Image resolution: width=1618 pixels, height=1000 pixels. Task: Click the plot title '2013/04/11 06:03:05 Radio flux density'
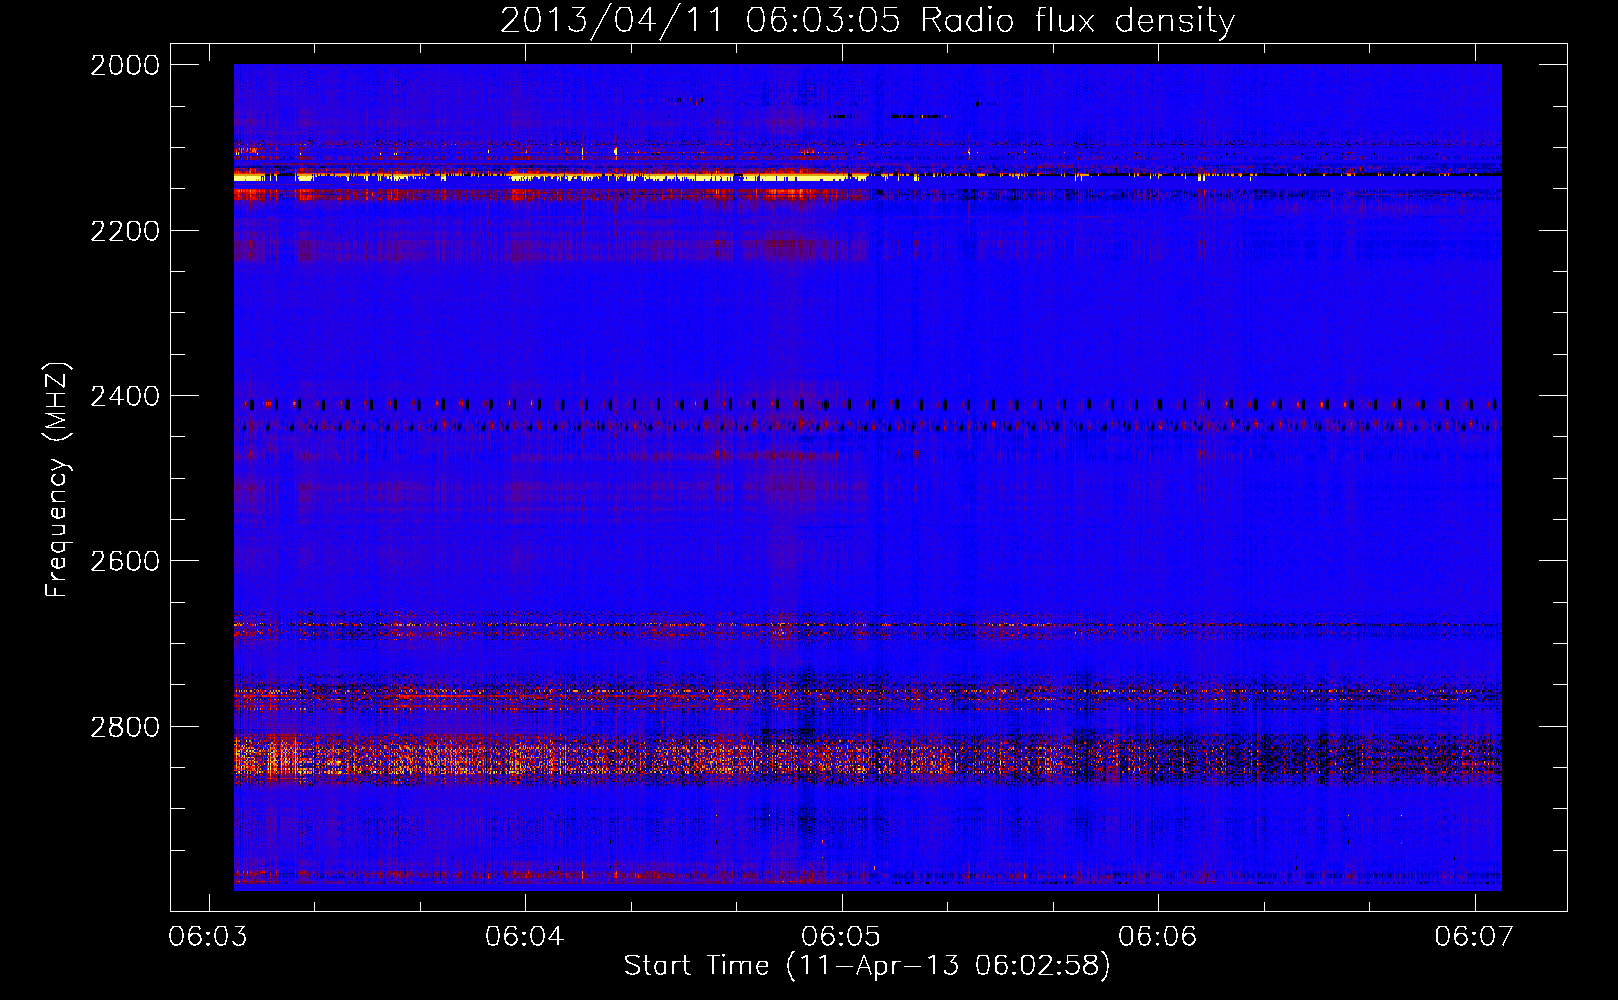coord(867,20)
